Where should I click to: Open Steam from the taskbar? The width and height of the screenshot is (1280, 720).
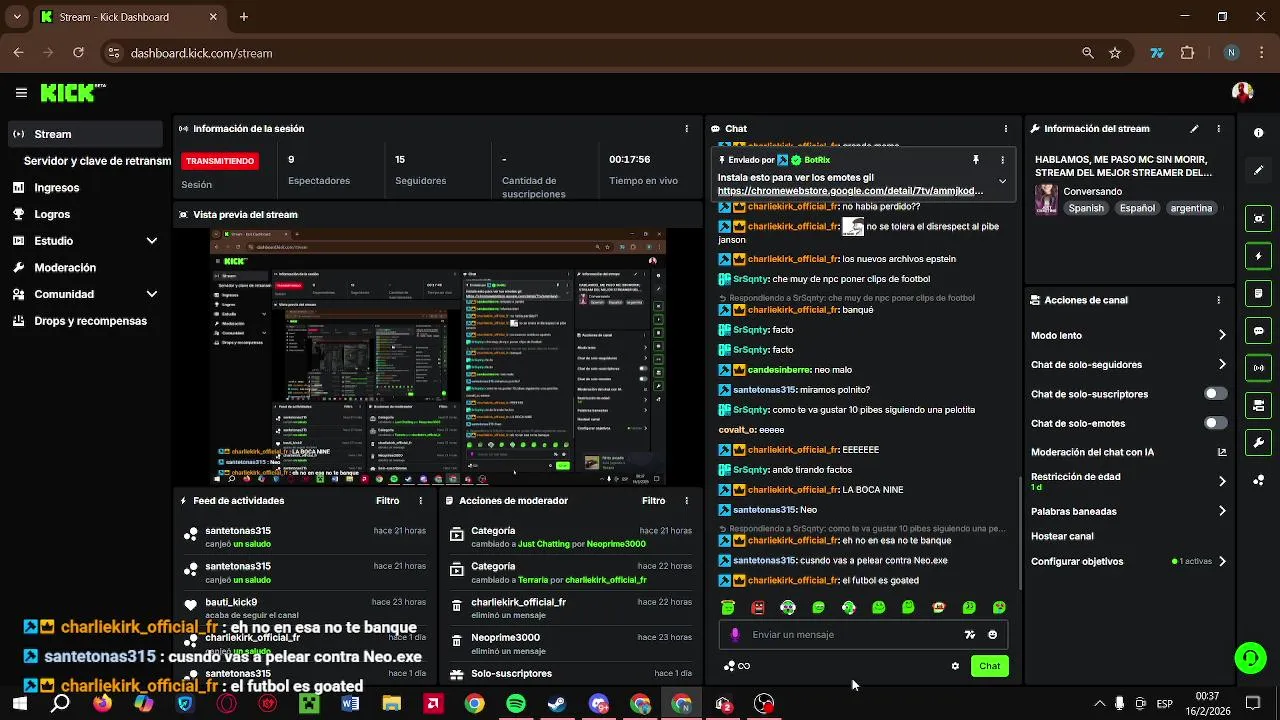tap(556, 704)
